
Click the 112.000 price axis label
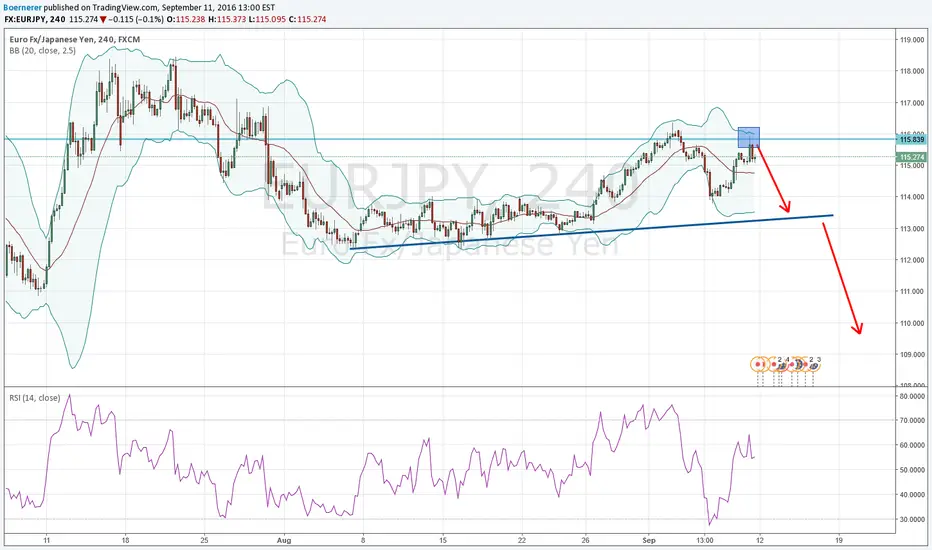coord(912,260)
